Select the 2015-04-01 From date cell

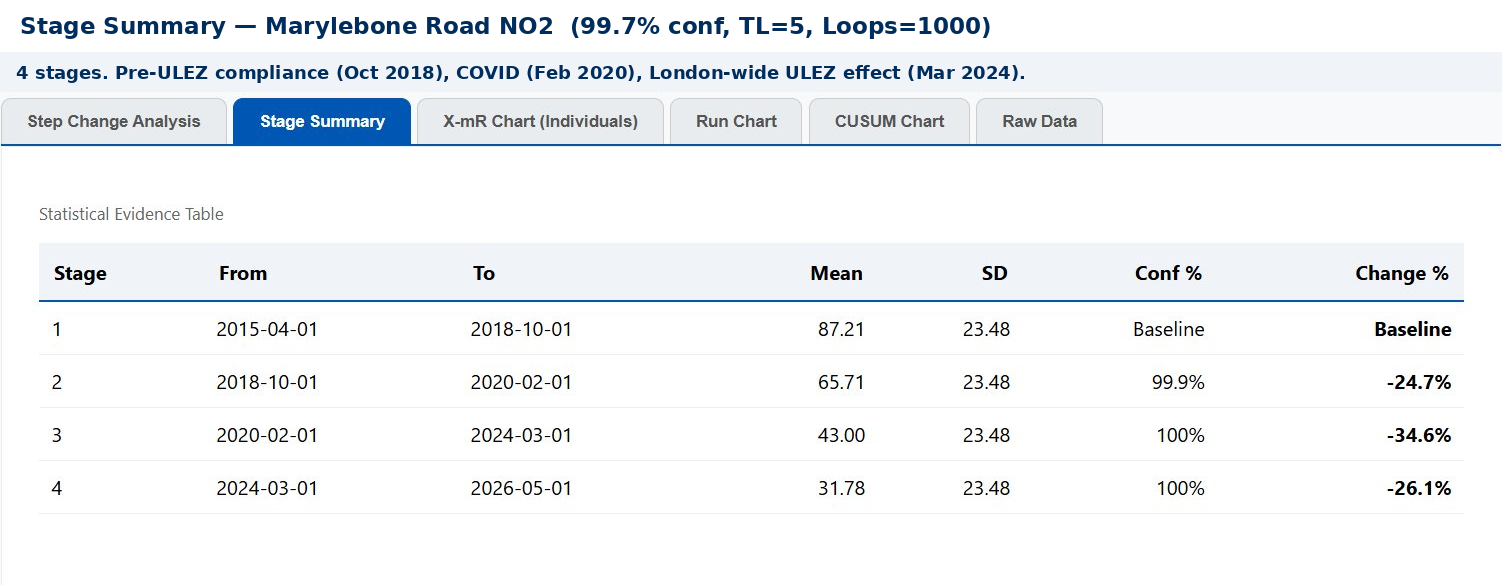pyautogui.click(x=267, y=329)
